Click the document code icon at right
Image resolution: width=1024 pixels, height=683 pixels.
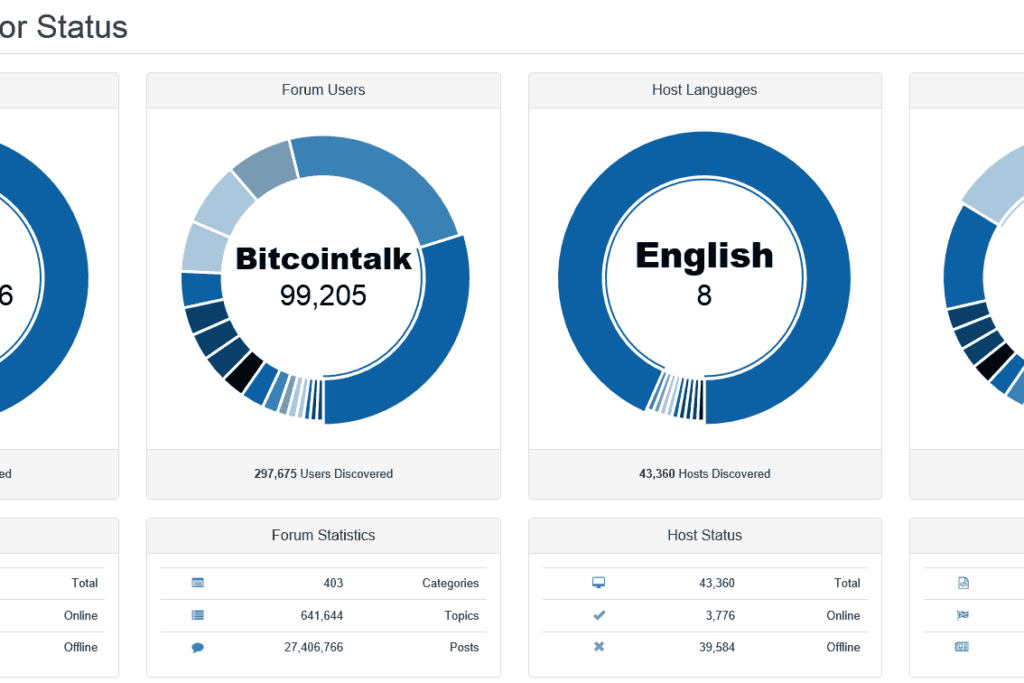click(963, 583)
